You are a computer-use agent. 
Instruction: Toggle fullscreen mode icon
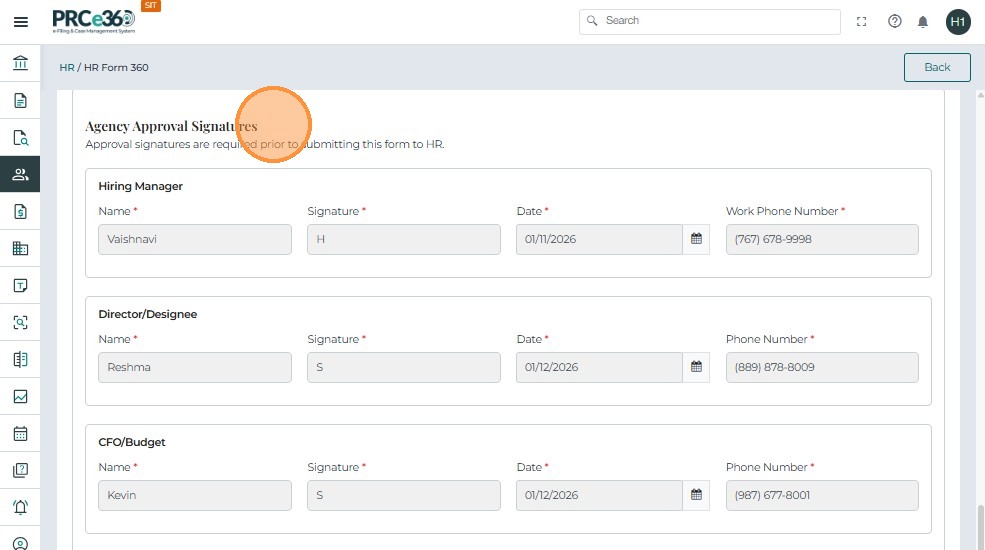[862, 21]
